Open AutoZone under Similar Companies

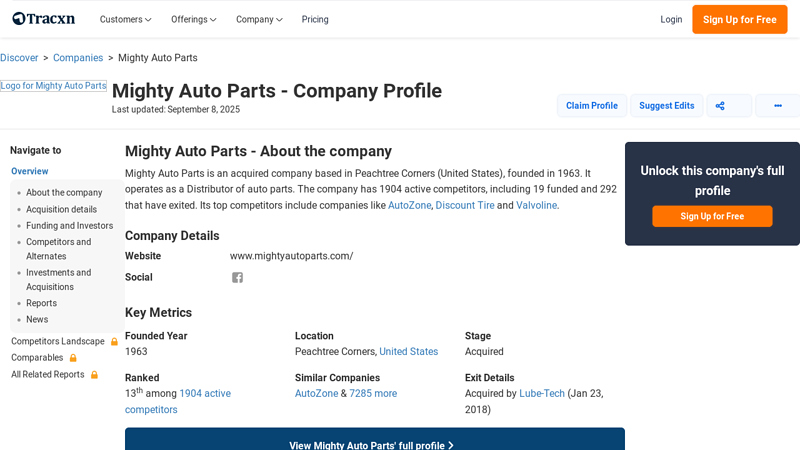316,393
